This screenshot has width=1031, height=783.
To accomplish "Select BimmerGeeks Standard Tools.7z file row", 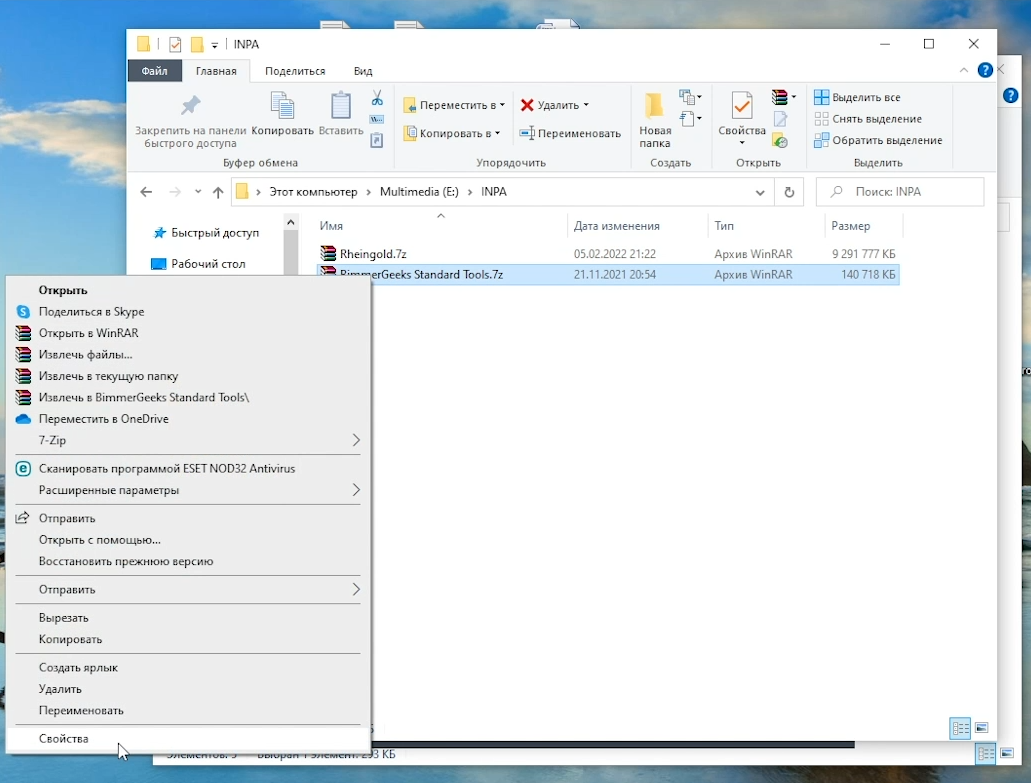I will pyautogui.click(x=608, y=275).
